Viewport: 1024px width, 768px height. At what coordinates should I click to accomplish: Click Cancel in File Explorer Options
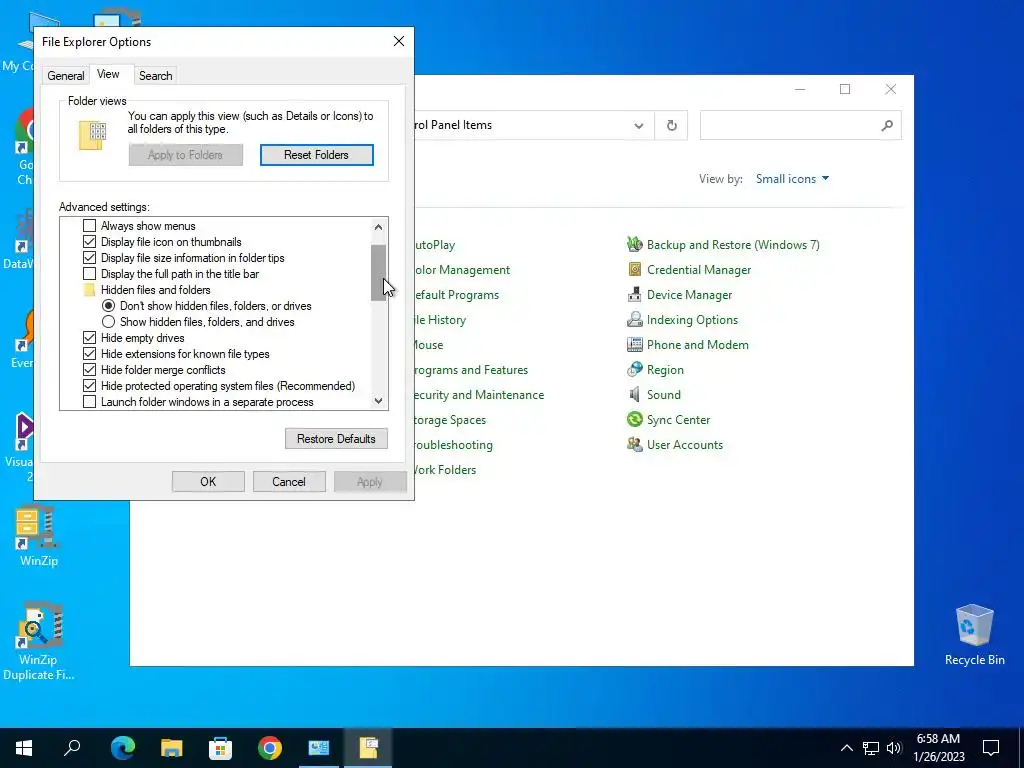pyautogui.click(x=289, y=482)
